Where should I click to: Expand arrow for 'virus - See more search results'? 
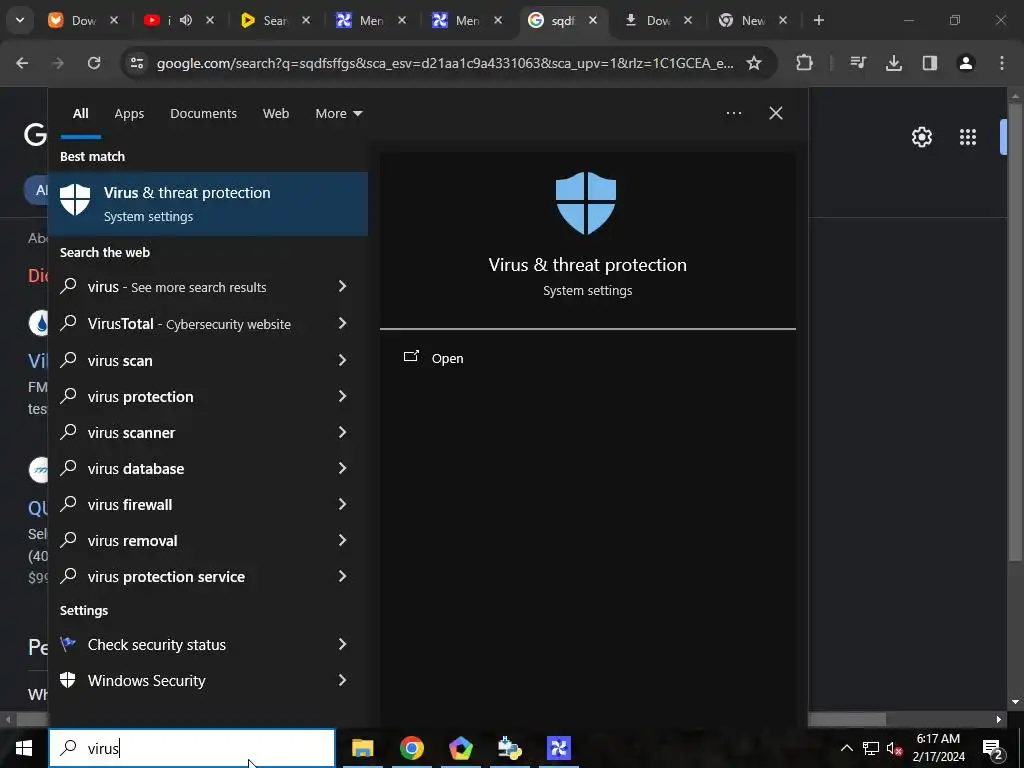342,286
